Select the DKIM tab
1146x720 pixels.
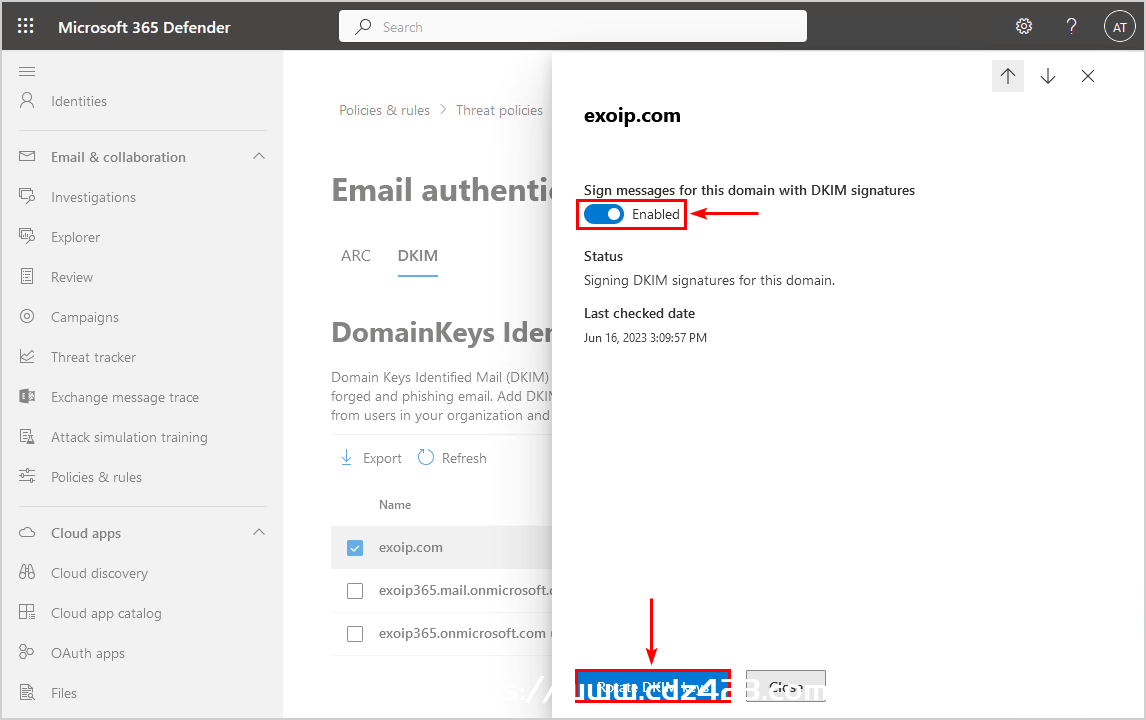[417, 256]
